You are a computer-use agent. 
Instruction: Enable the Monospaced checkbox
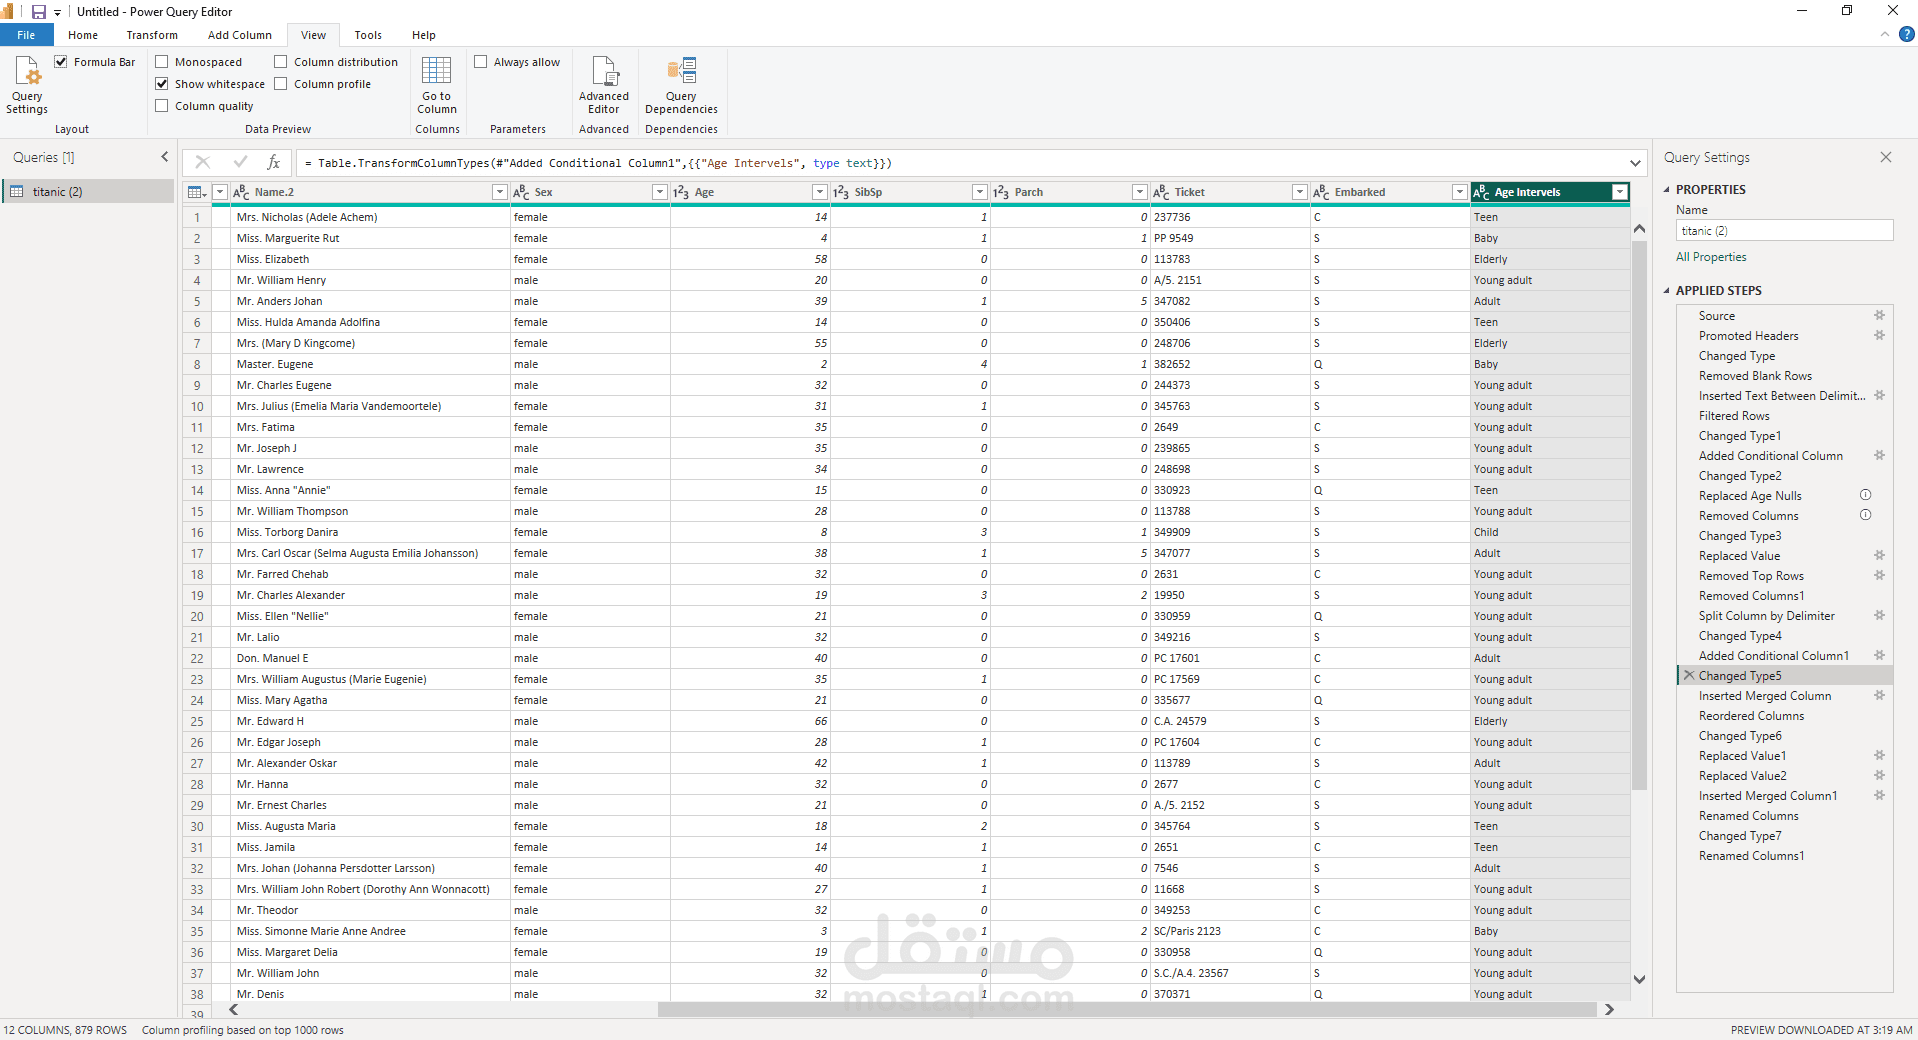click(162, 62)
